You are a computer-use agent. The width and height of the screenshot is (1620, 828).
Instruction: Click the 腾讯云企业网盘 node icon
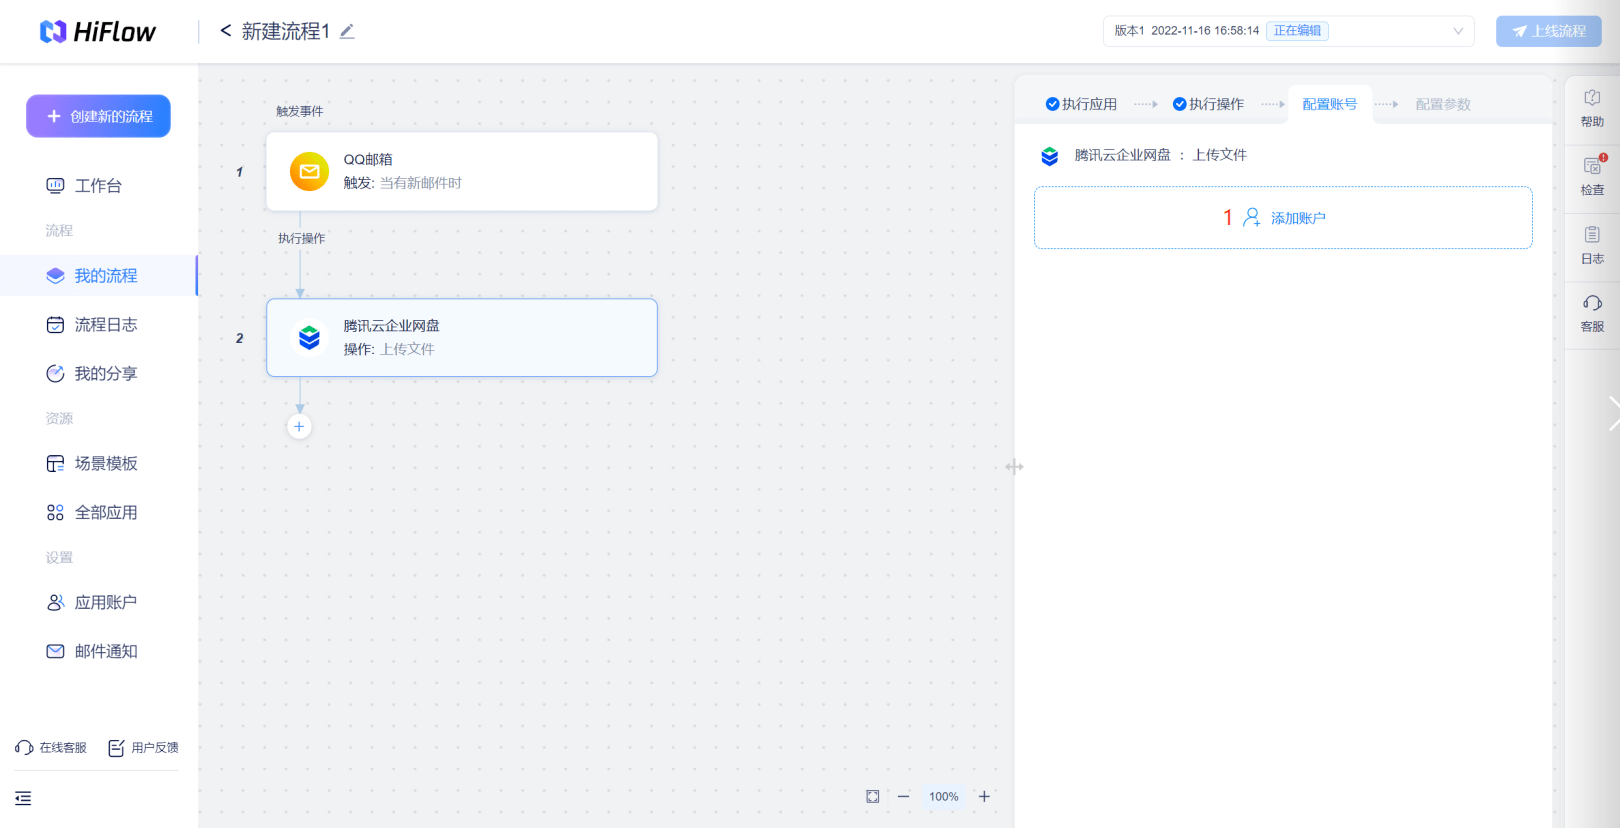click(x=310, y=338)
